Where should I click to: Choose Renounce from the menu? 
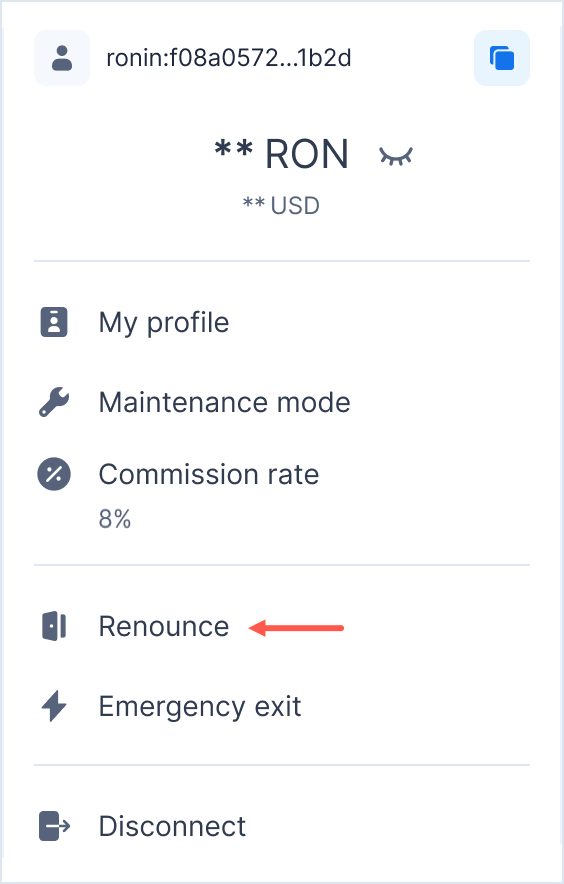click(x=282, y=626)
